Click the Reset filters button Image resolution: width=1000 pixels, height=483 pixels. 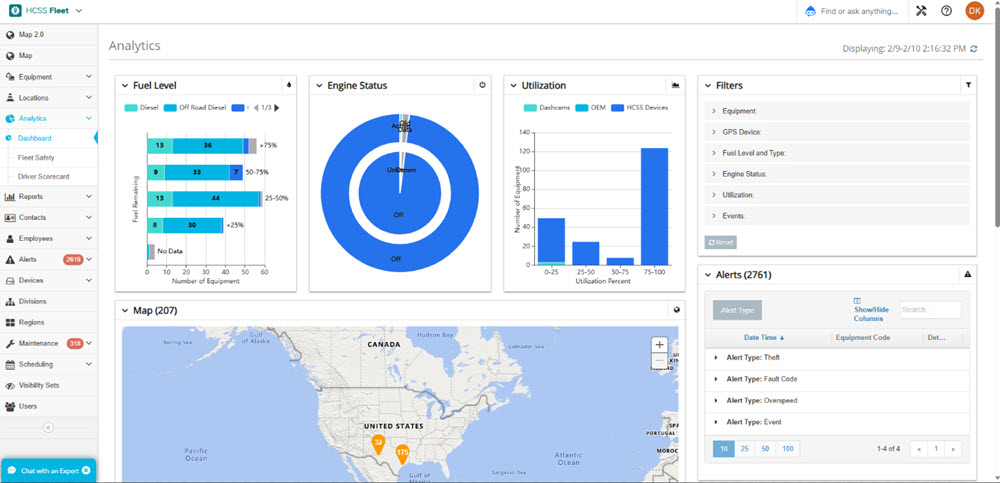pos(721,242)
